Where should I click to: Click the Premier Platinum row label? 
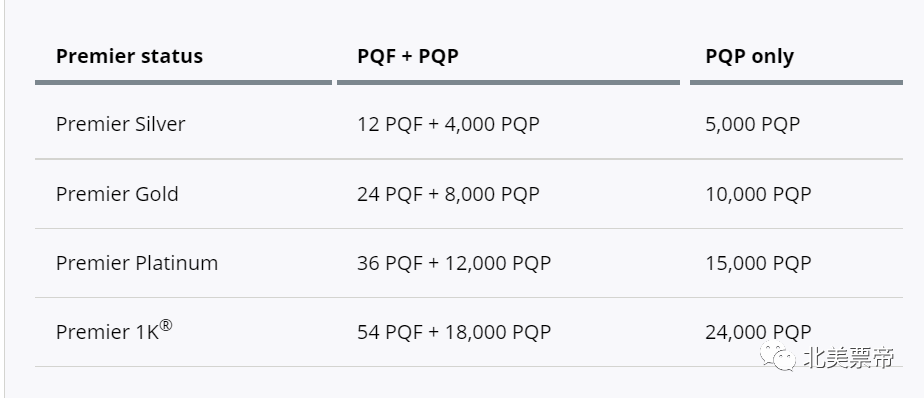[x=137, y=263]
